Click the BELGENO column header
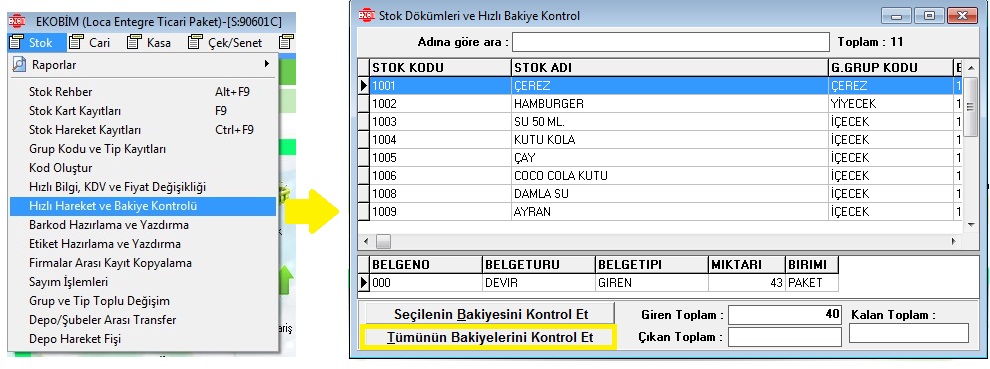The height and width of the screenshot is (369, 990). click(426, 265)
